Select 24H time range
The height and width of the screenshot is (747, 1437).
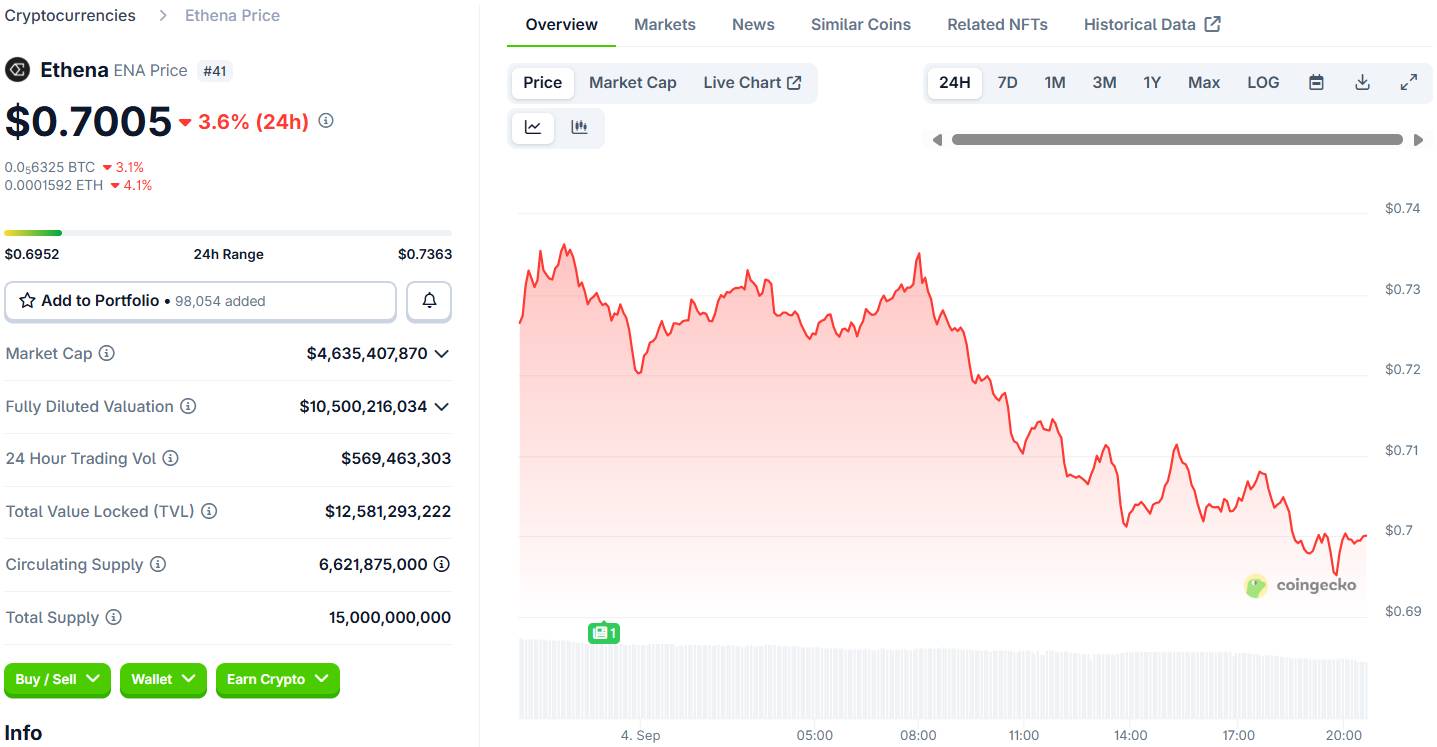(x=955, y=83)
